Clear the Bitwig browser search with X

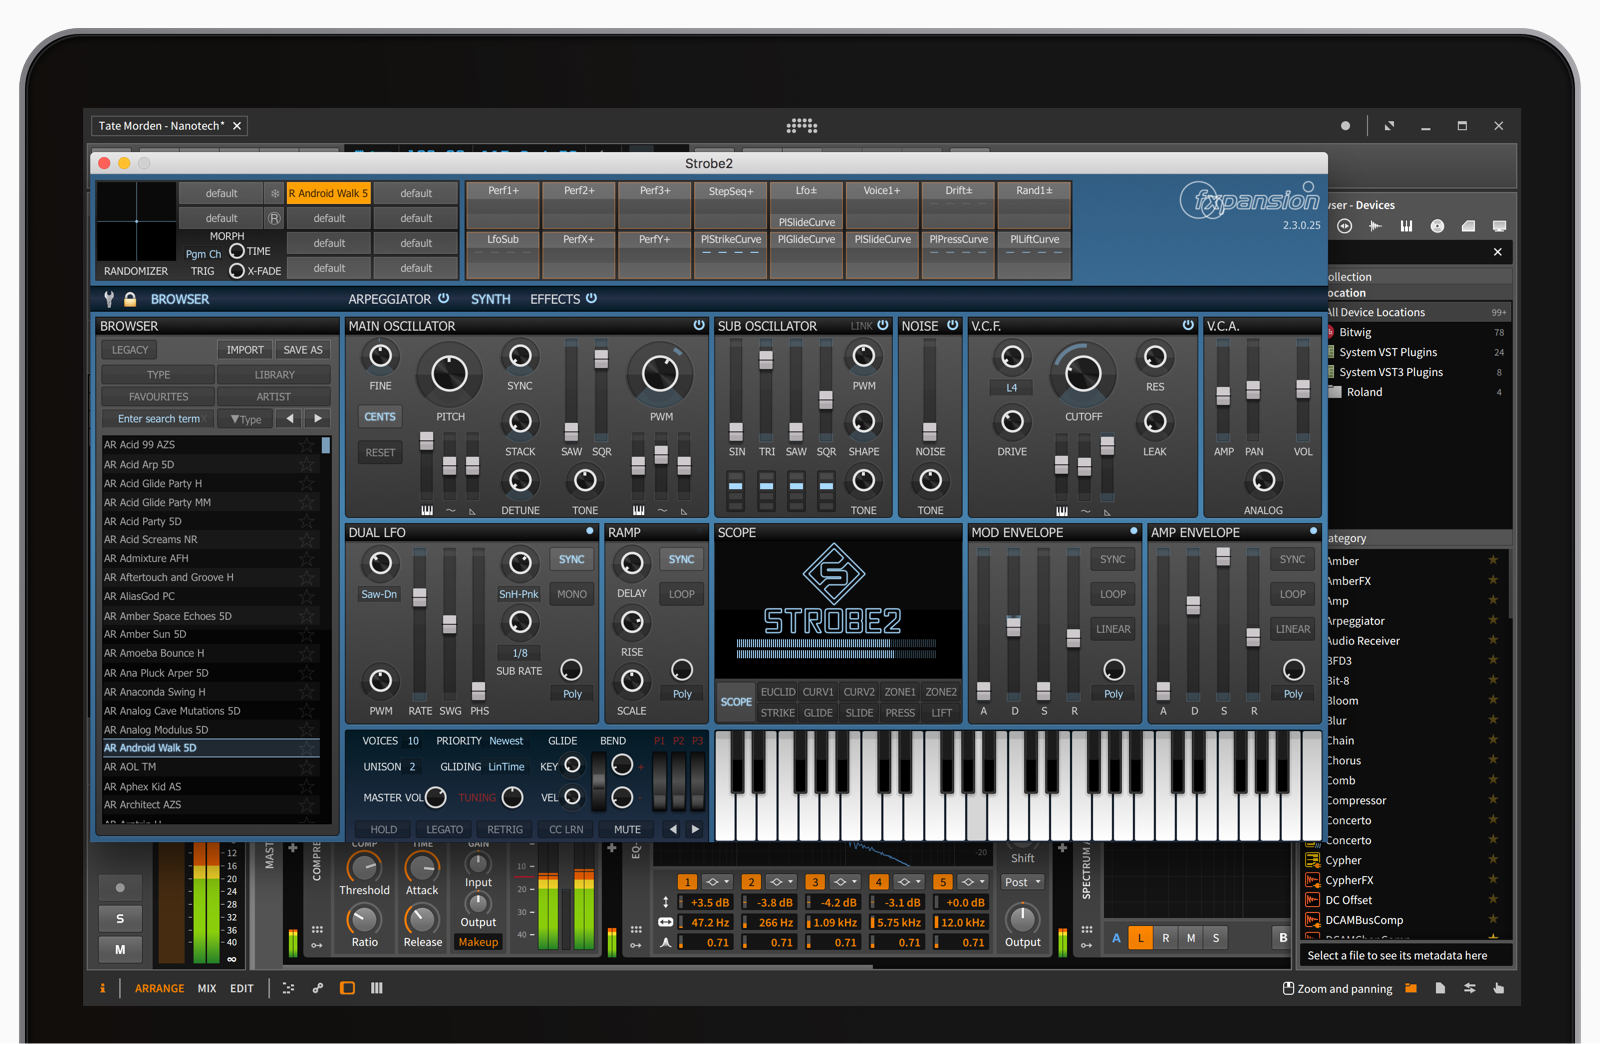coord(1498,252)
